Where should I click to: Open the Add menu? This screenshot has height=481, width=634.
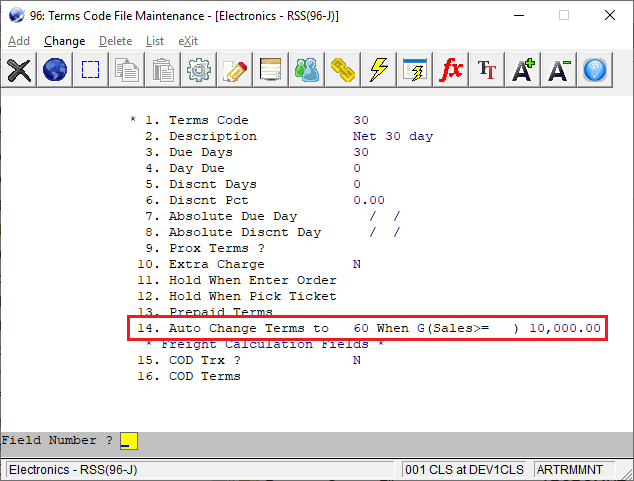tap(19, 41)
